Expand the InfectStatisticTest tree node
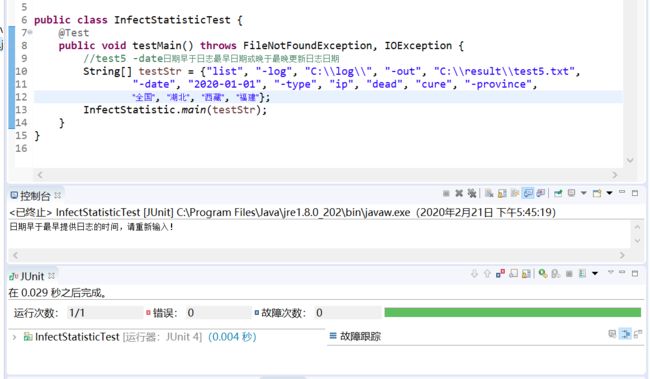 tap(14, 337)
